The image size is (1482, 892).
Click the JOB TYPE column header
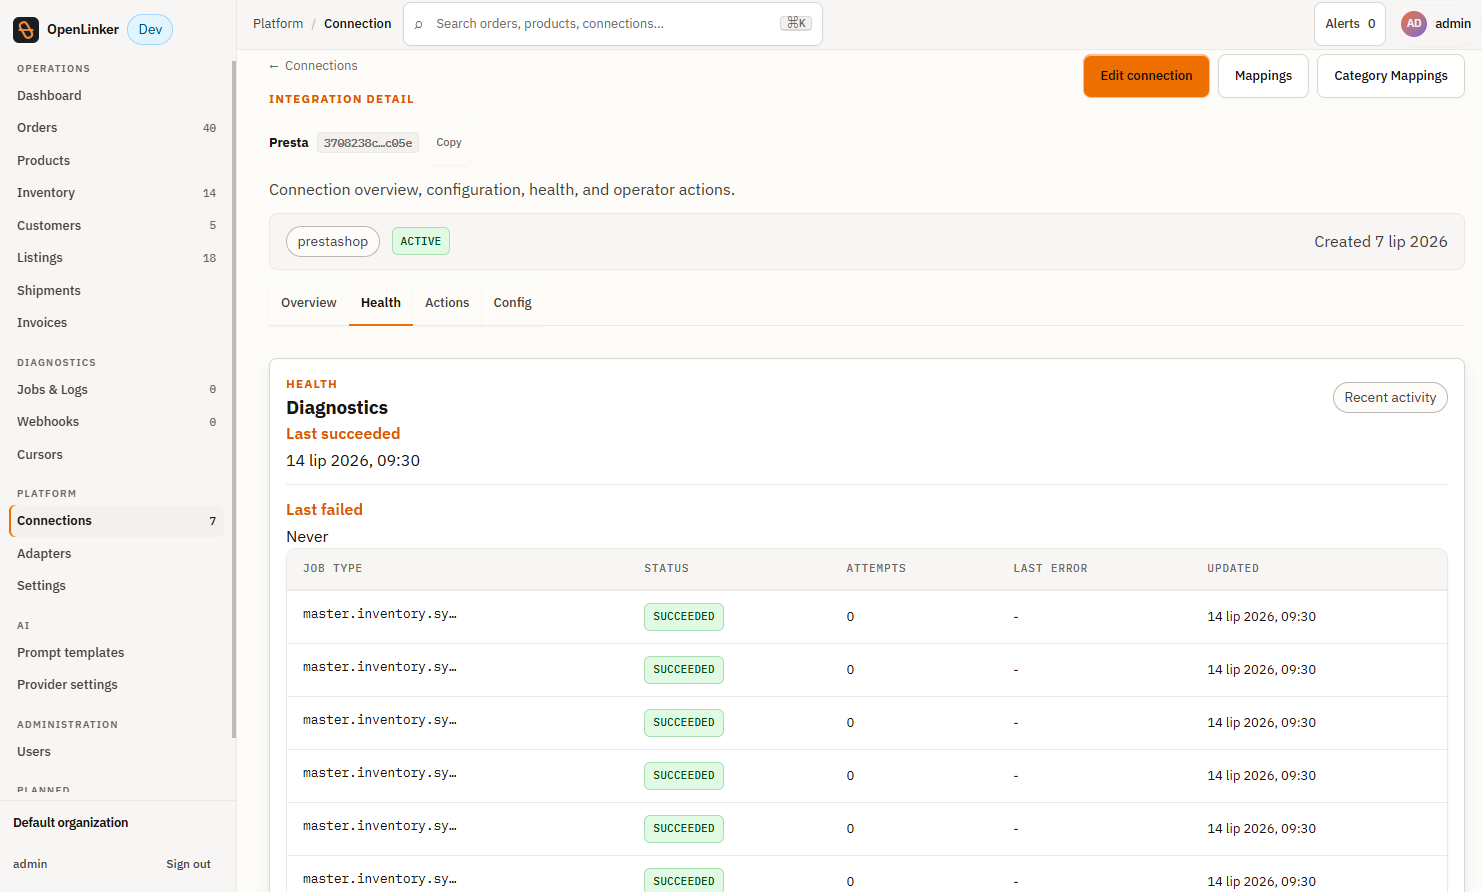coord(333,568)
